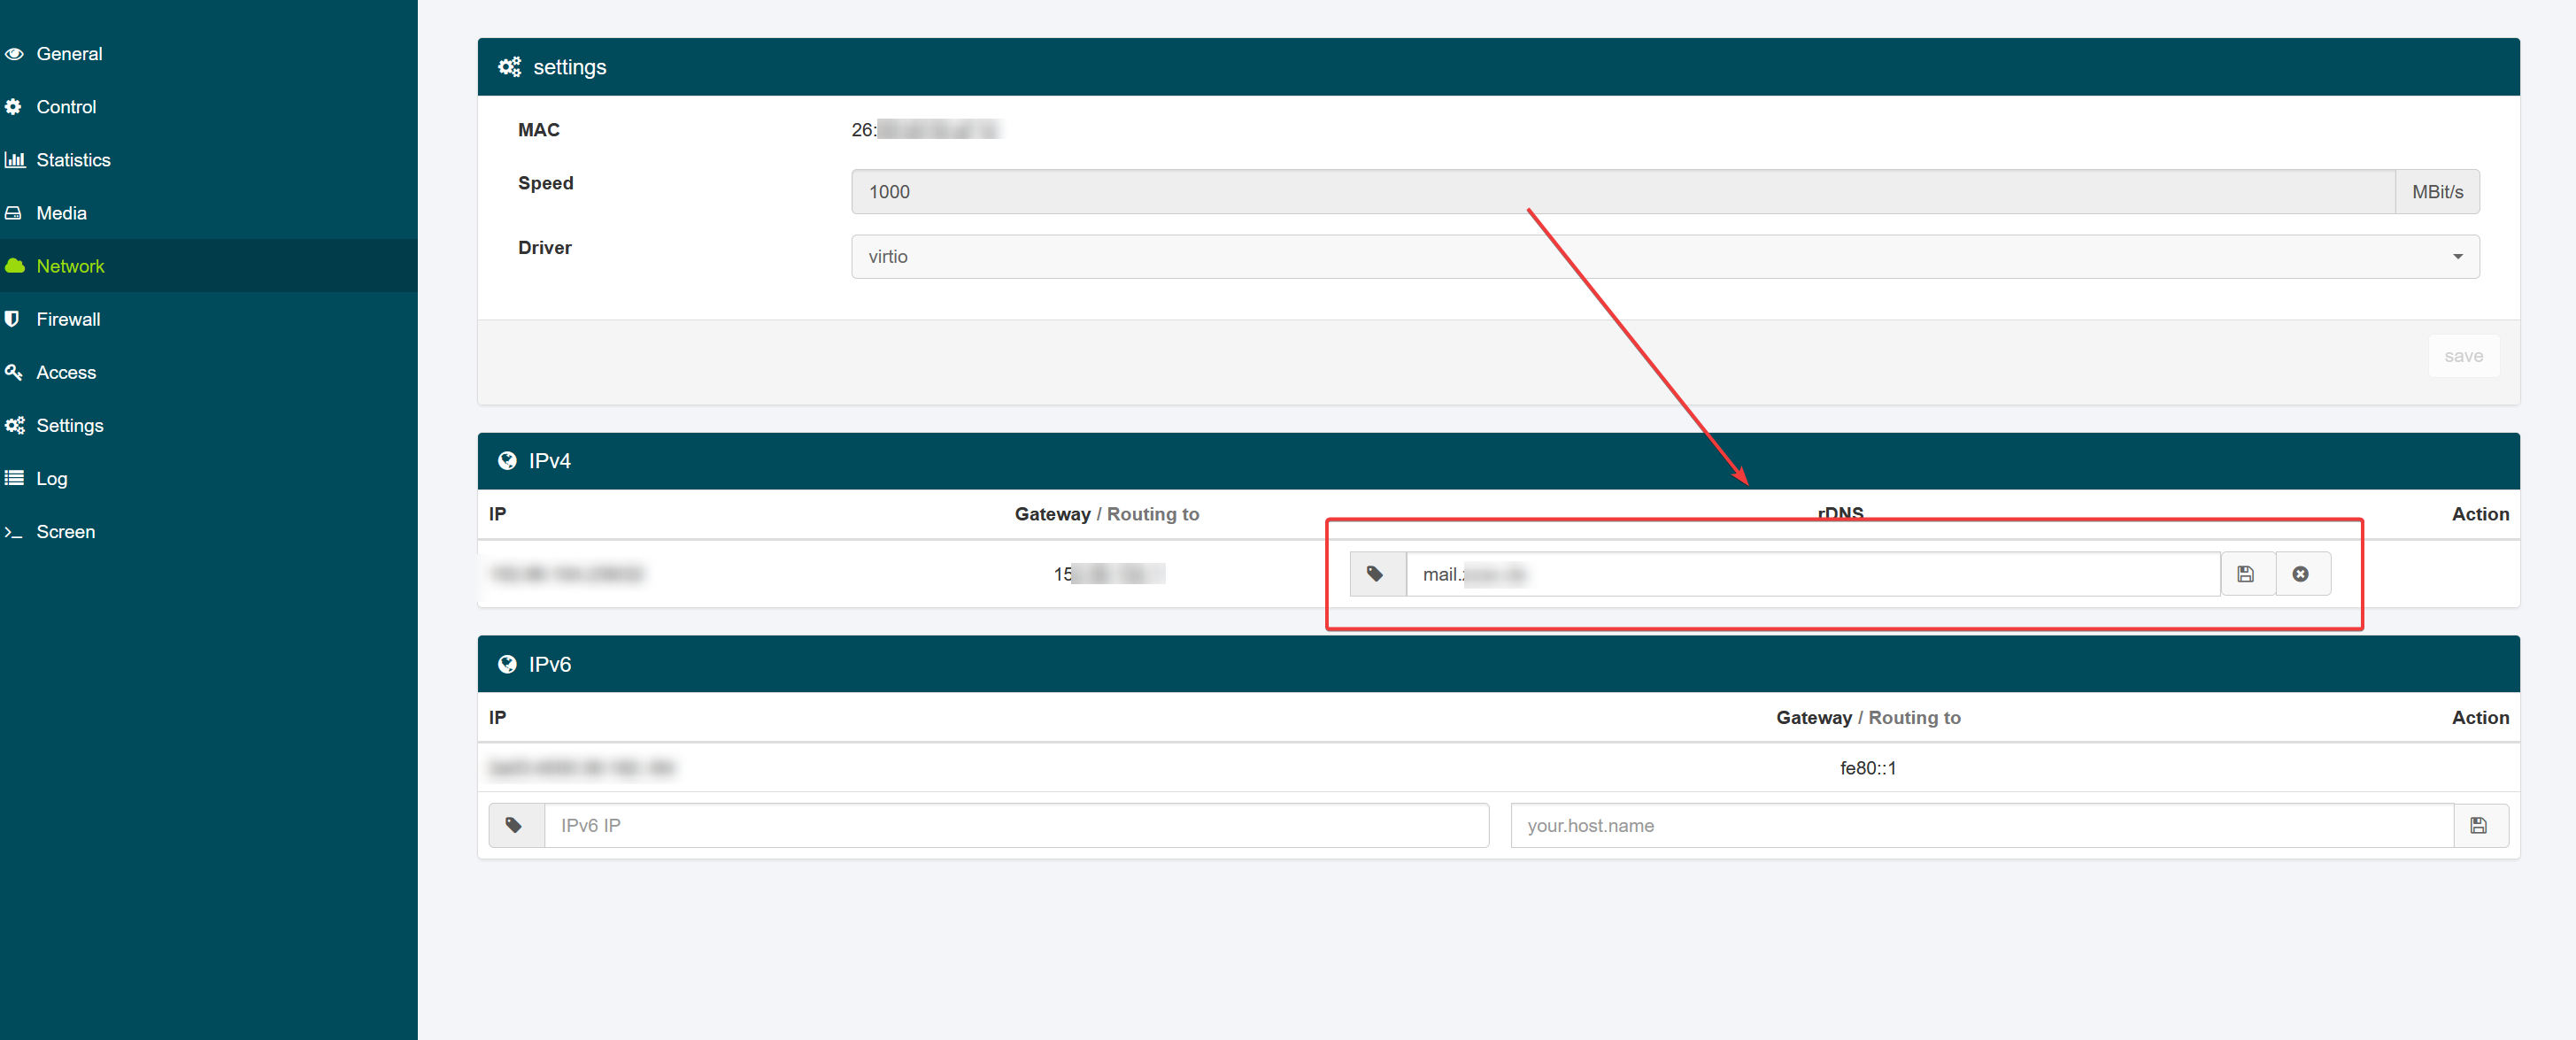Go to Statistics in the sidebar
Screen dimensions: 2576x1040
coord(73,160)
